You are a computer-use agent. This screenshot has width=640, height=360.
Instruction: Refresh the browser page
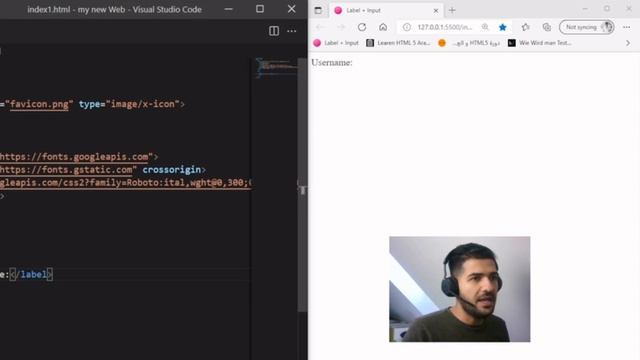pyautogui.click(x=362, y=27)
